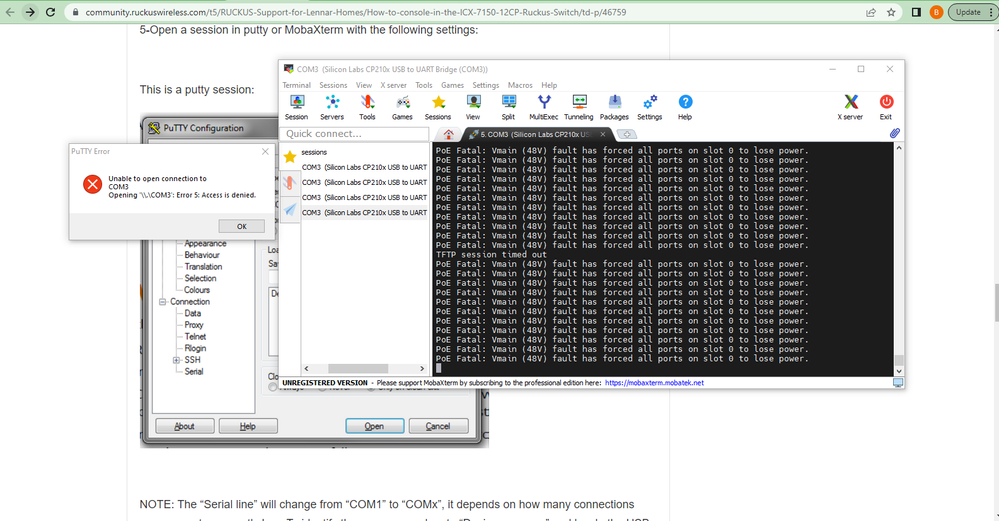Screen dimensions: 999x521
Task: Click the red Exit power icon
Action: pos(886,107)
